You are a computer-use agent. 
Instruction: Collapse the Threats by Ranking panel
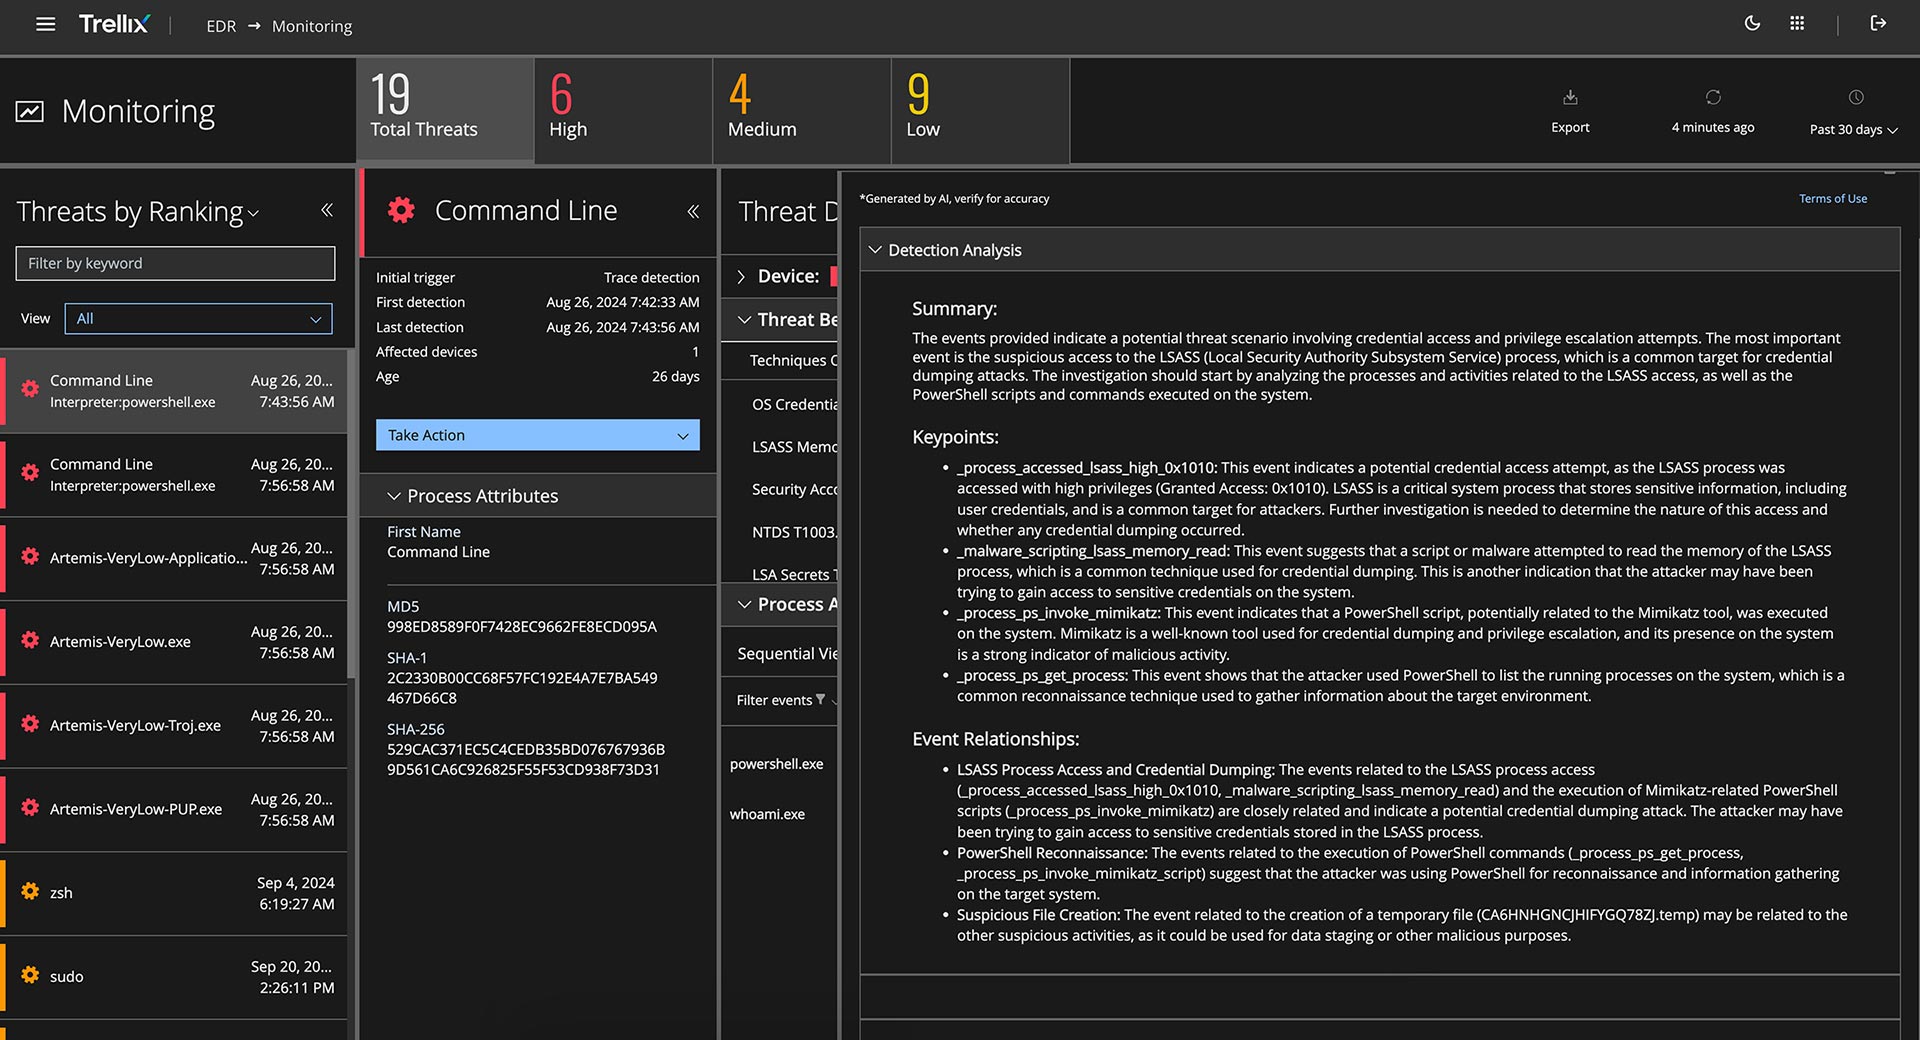point(326,210)
